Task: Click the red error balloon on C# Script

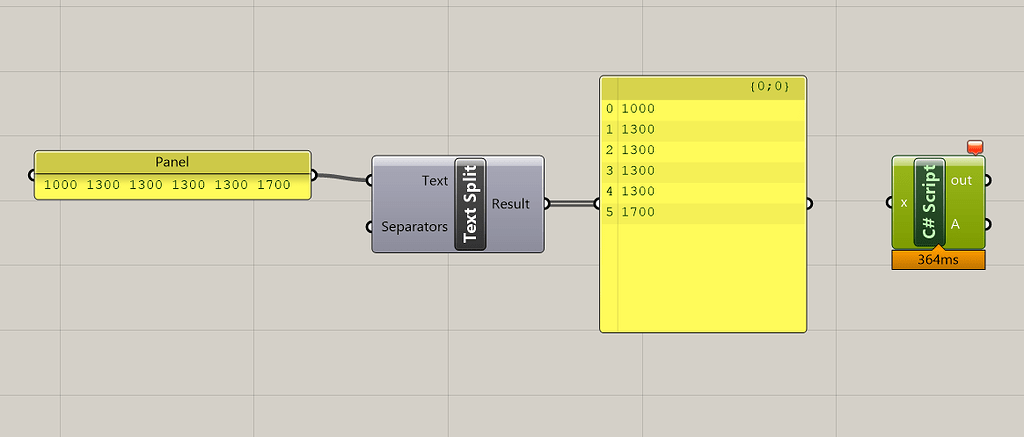Action: pos(975,148)
